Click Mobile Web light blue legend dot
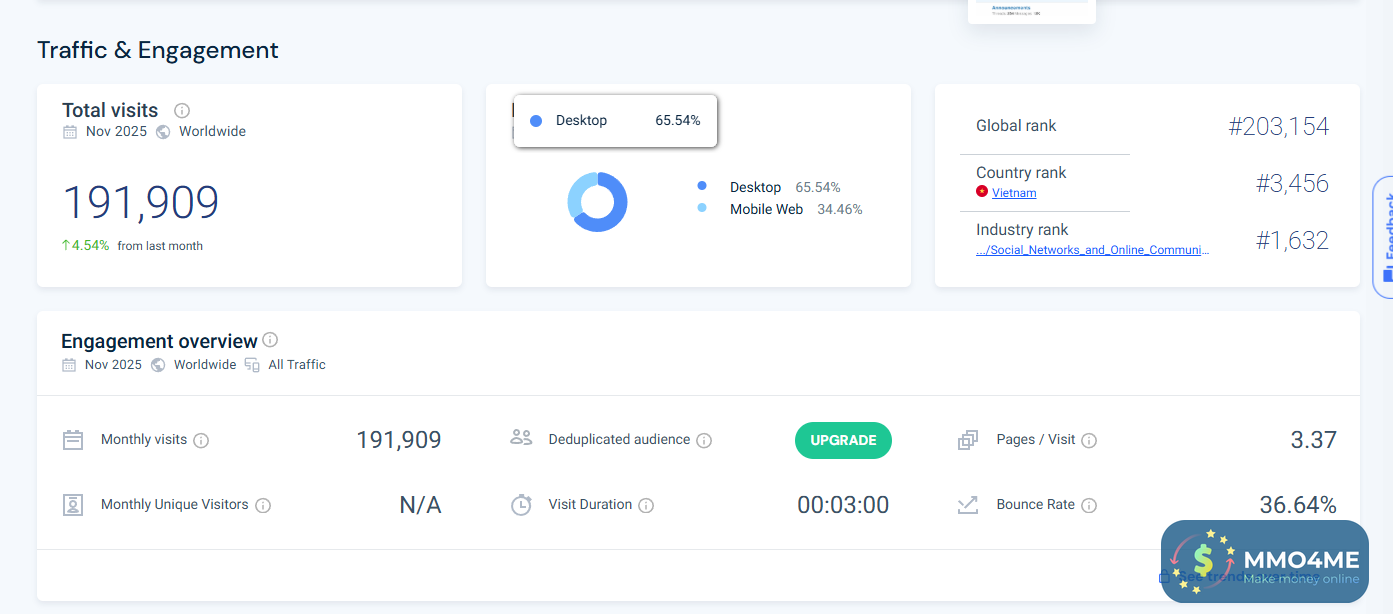This screenshot has width=1393, height=614. pos(702,208)
